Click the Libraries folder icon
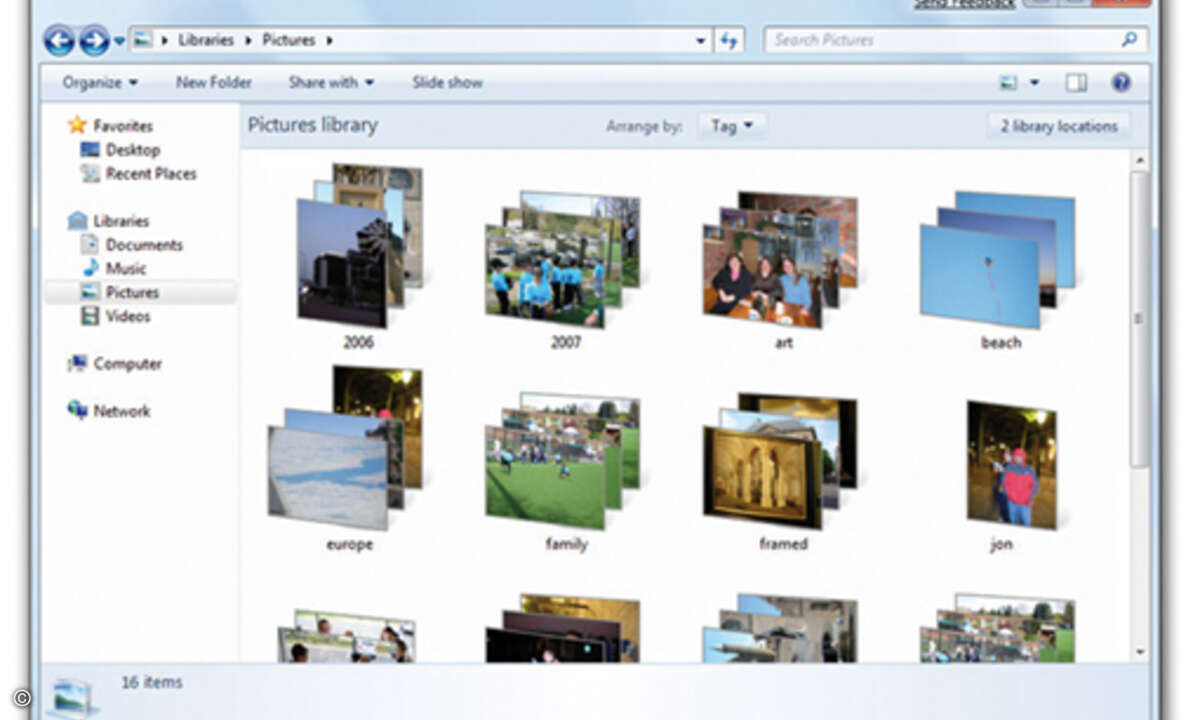 click(77, 221)
